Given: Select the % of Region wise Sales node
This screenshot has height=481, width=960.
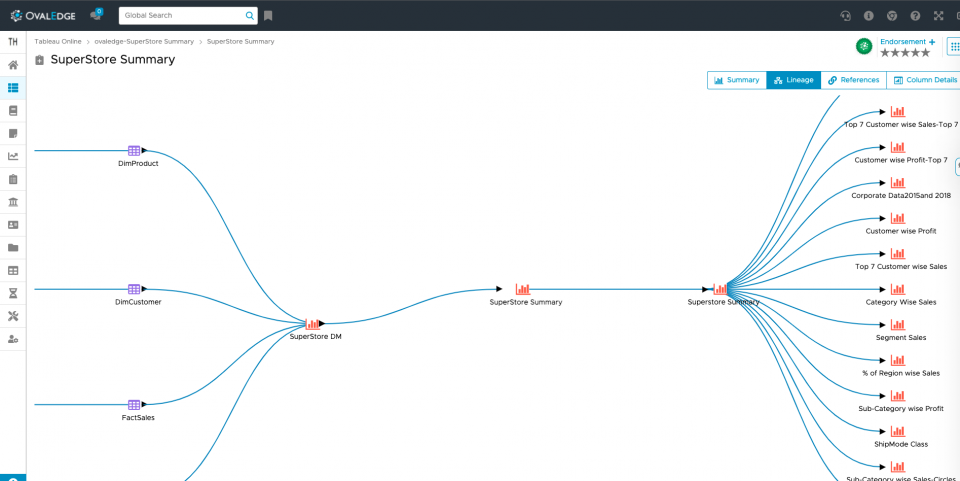Looking at the screenshot, I should [x=898, y=360].
